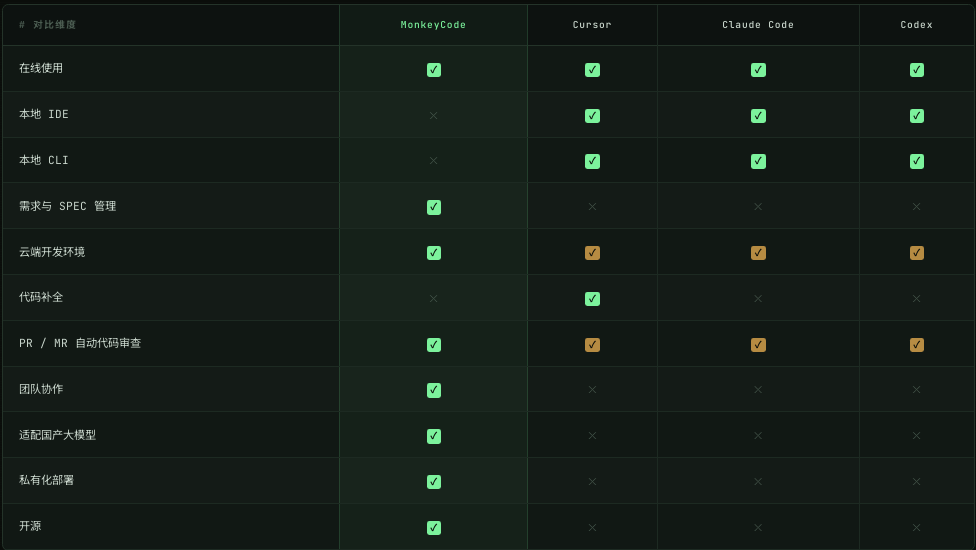Click Codex cross mark for 开源
976x550 pixels.
916,528
